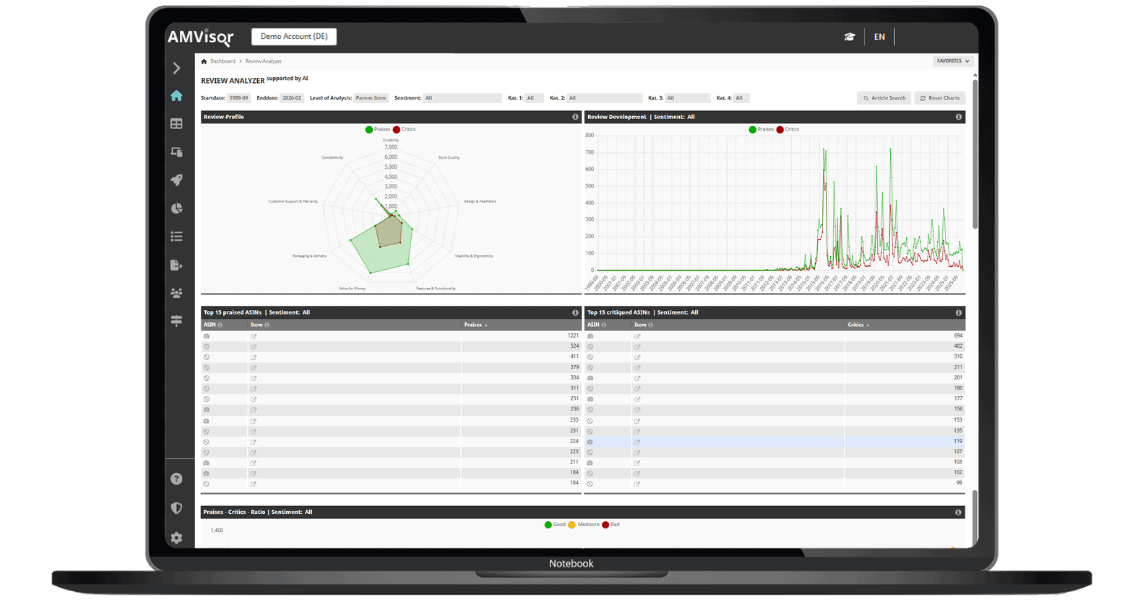Click the Article Search button

click(884, 98)
